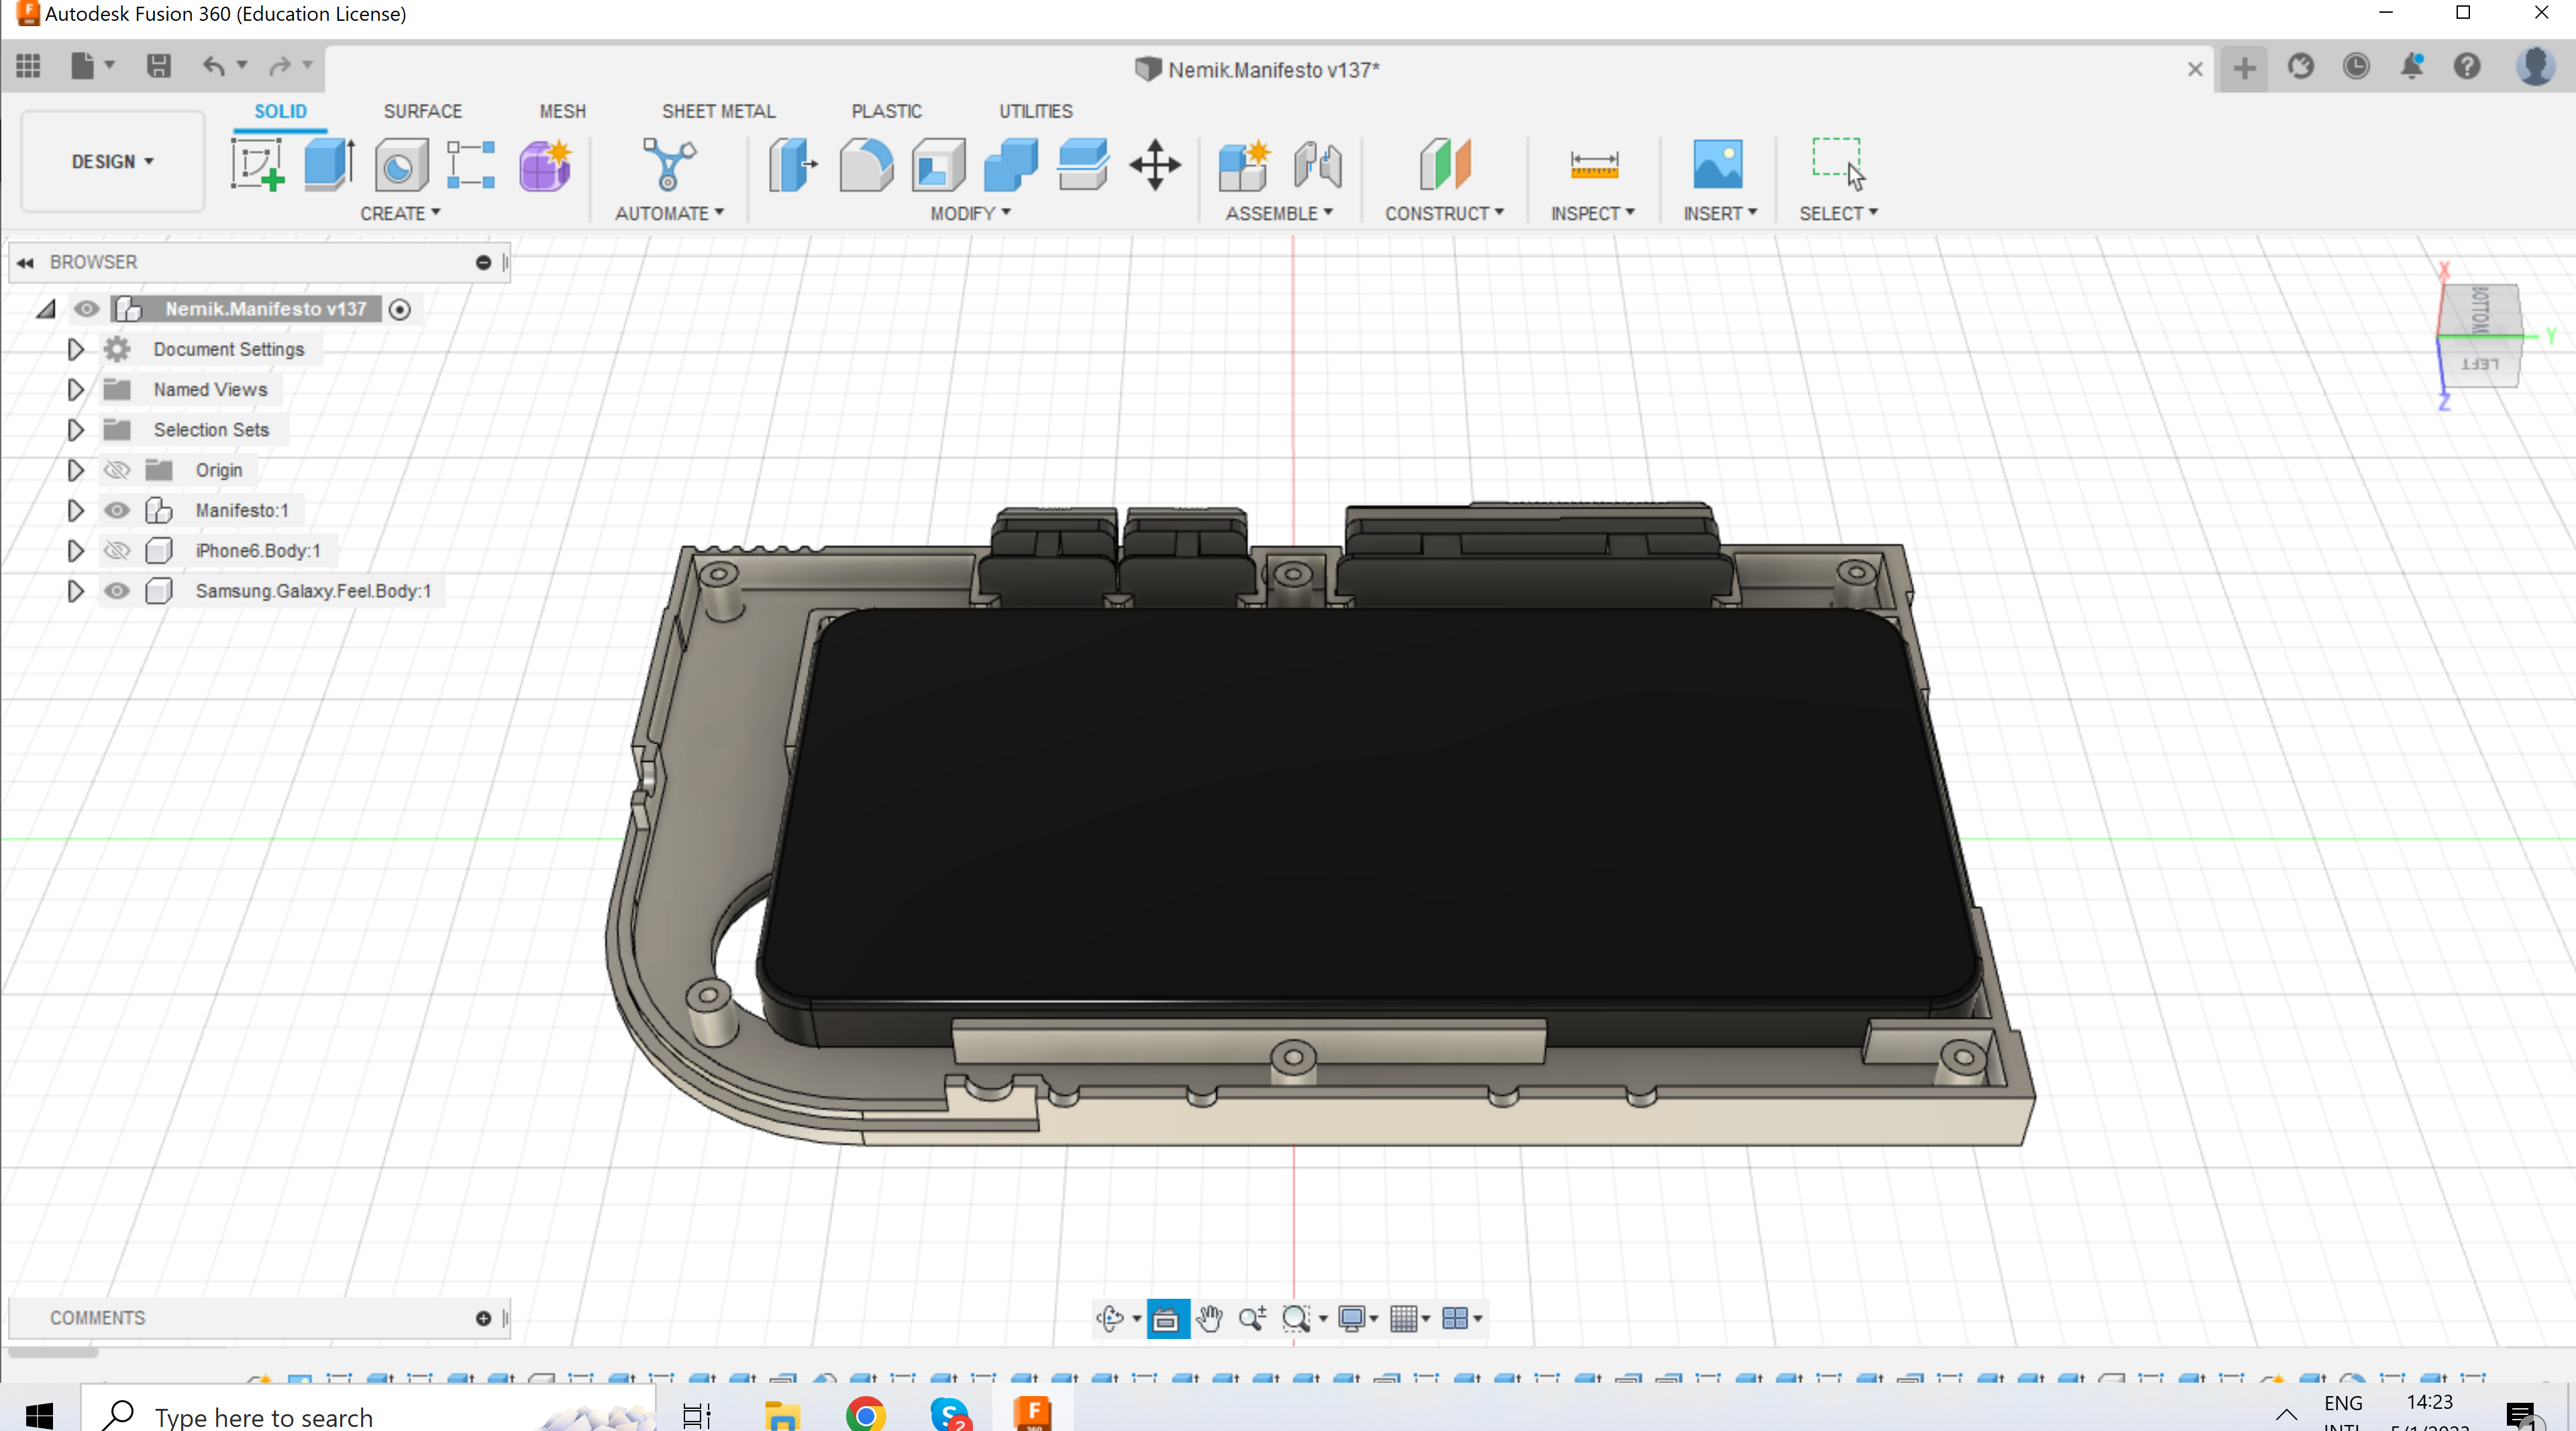Select the Joint tool icon

pyautogui.click(x=1317, y=164)
